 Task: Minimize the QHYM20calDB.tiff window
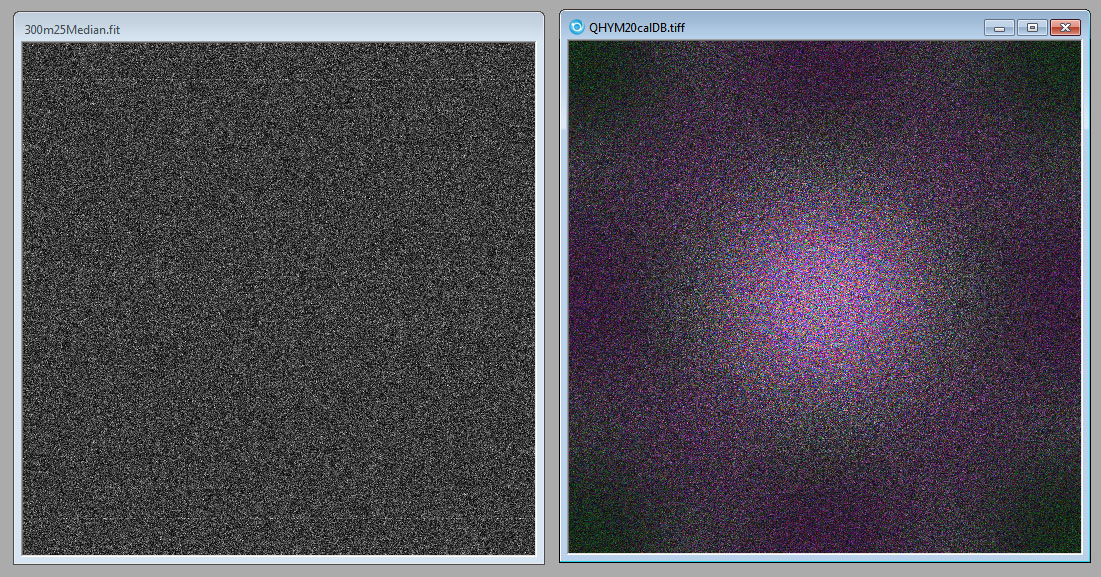tap(999, 27)
